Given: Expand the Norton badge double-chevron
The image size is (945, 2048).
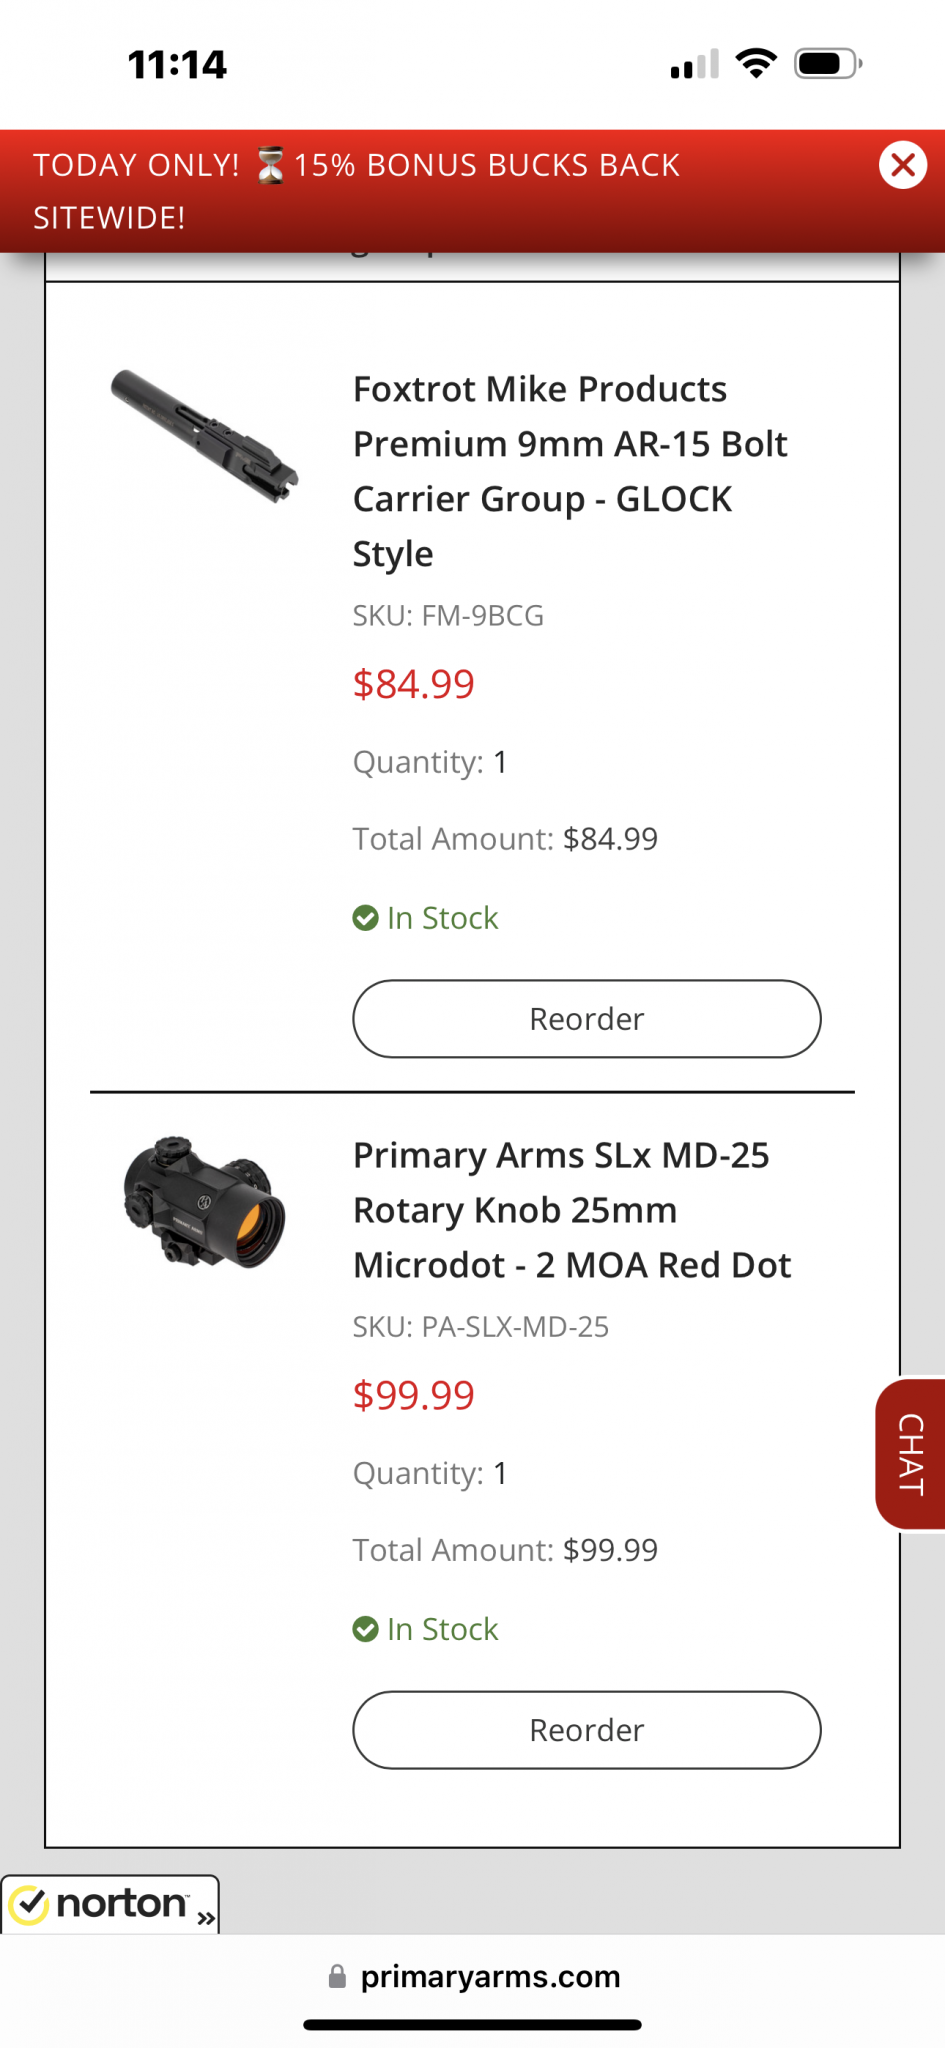Looking at the screenshot, I should tap(206, 1917).
